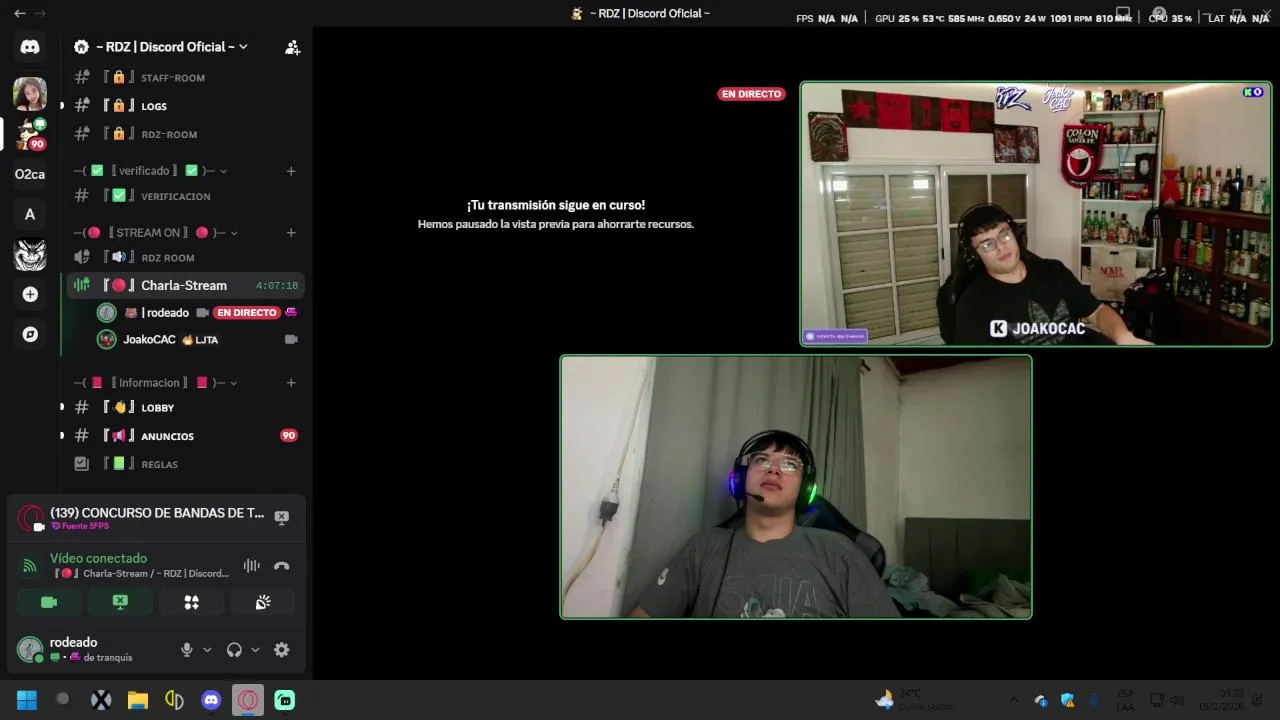
Task: Open the RDZ server icon with badge 90
Action: pos(30,134)
